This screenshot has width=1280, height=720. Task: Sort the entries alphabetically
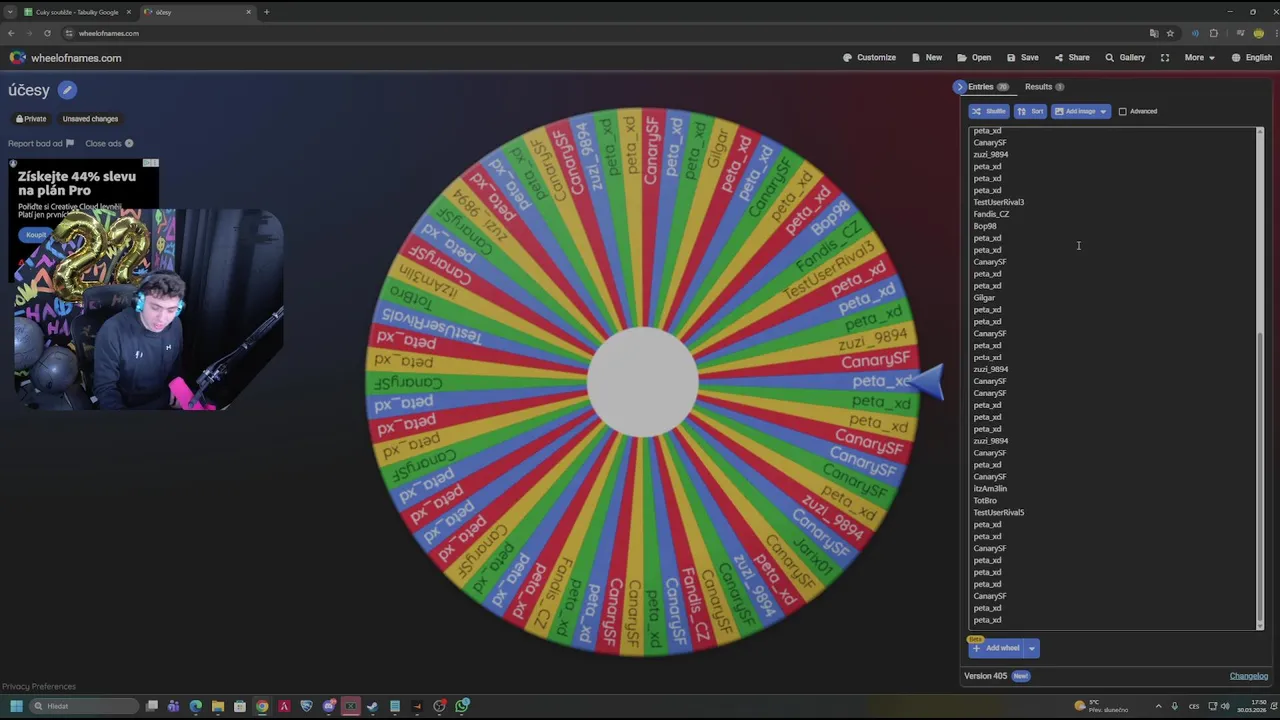1030,111
